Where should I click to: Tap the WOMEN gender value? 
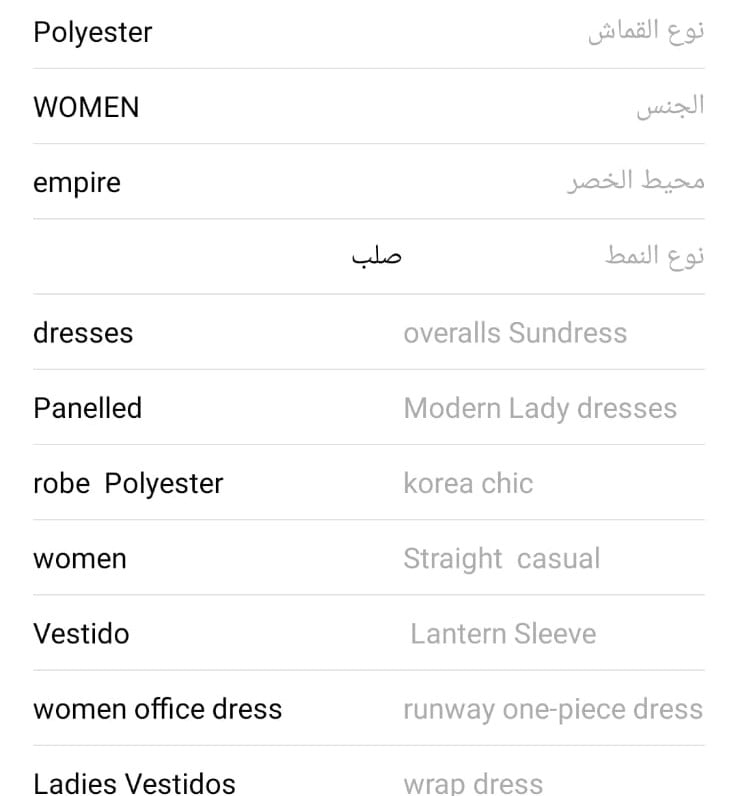tap(86, 107)
